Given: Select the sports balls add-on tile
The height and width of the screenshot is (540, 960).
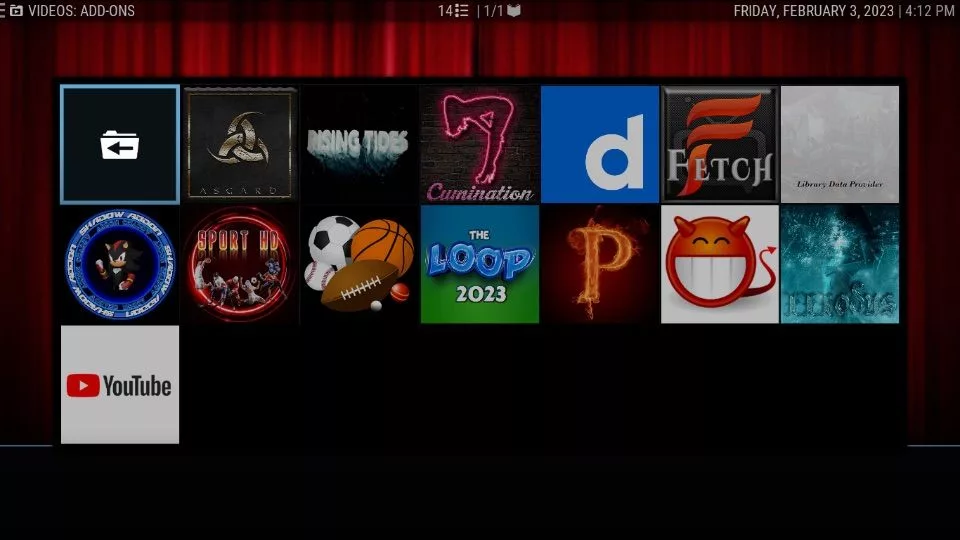Looking at the screenshot, I should point(360,264).
